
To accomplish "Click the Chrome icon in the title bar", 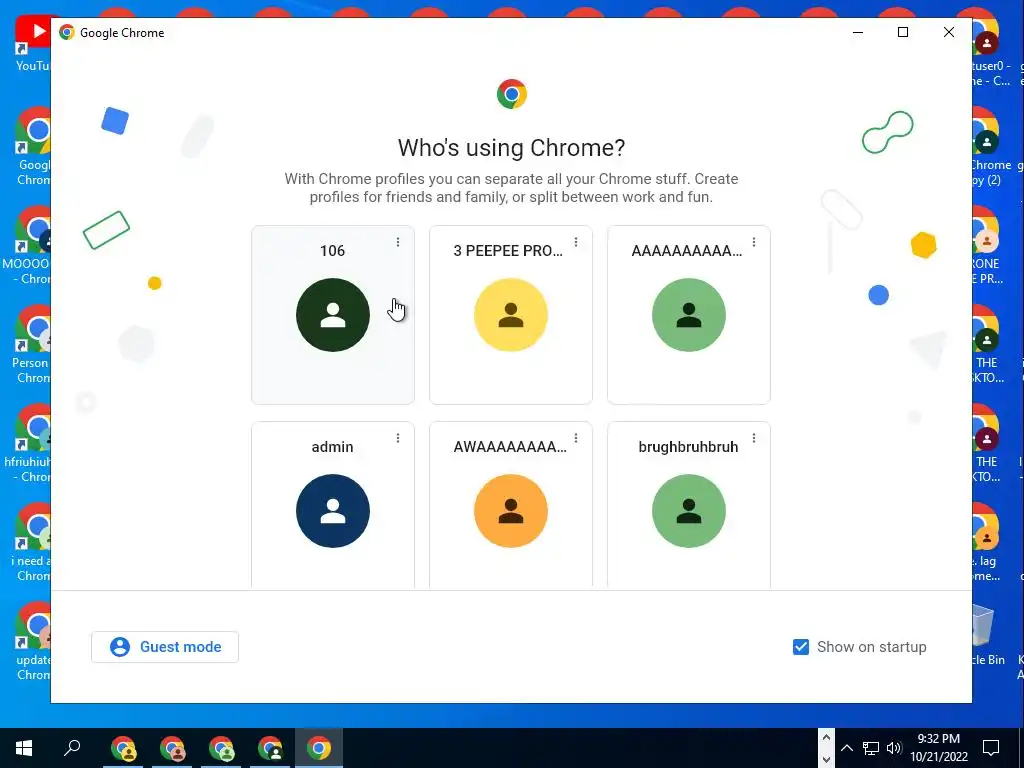I will 67,32.
